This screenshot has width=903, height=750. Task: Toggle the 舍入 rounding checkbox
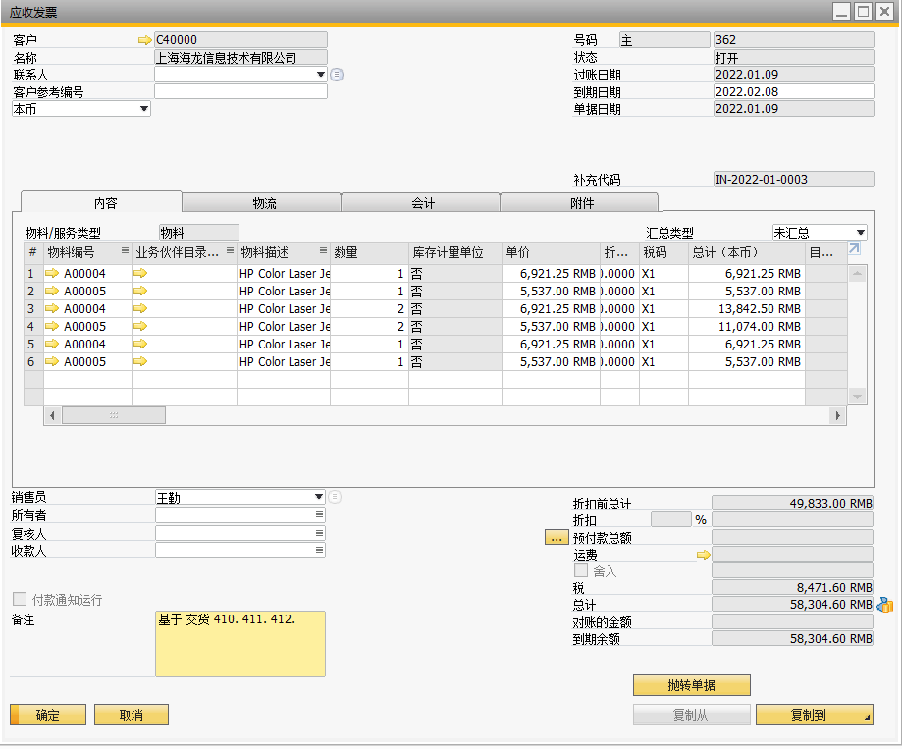[x=581, y=571]
